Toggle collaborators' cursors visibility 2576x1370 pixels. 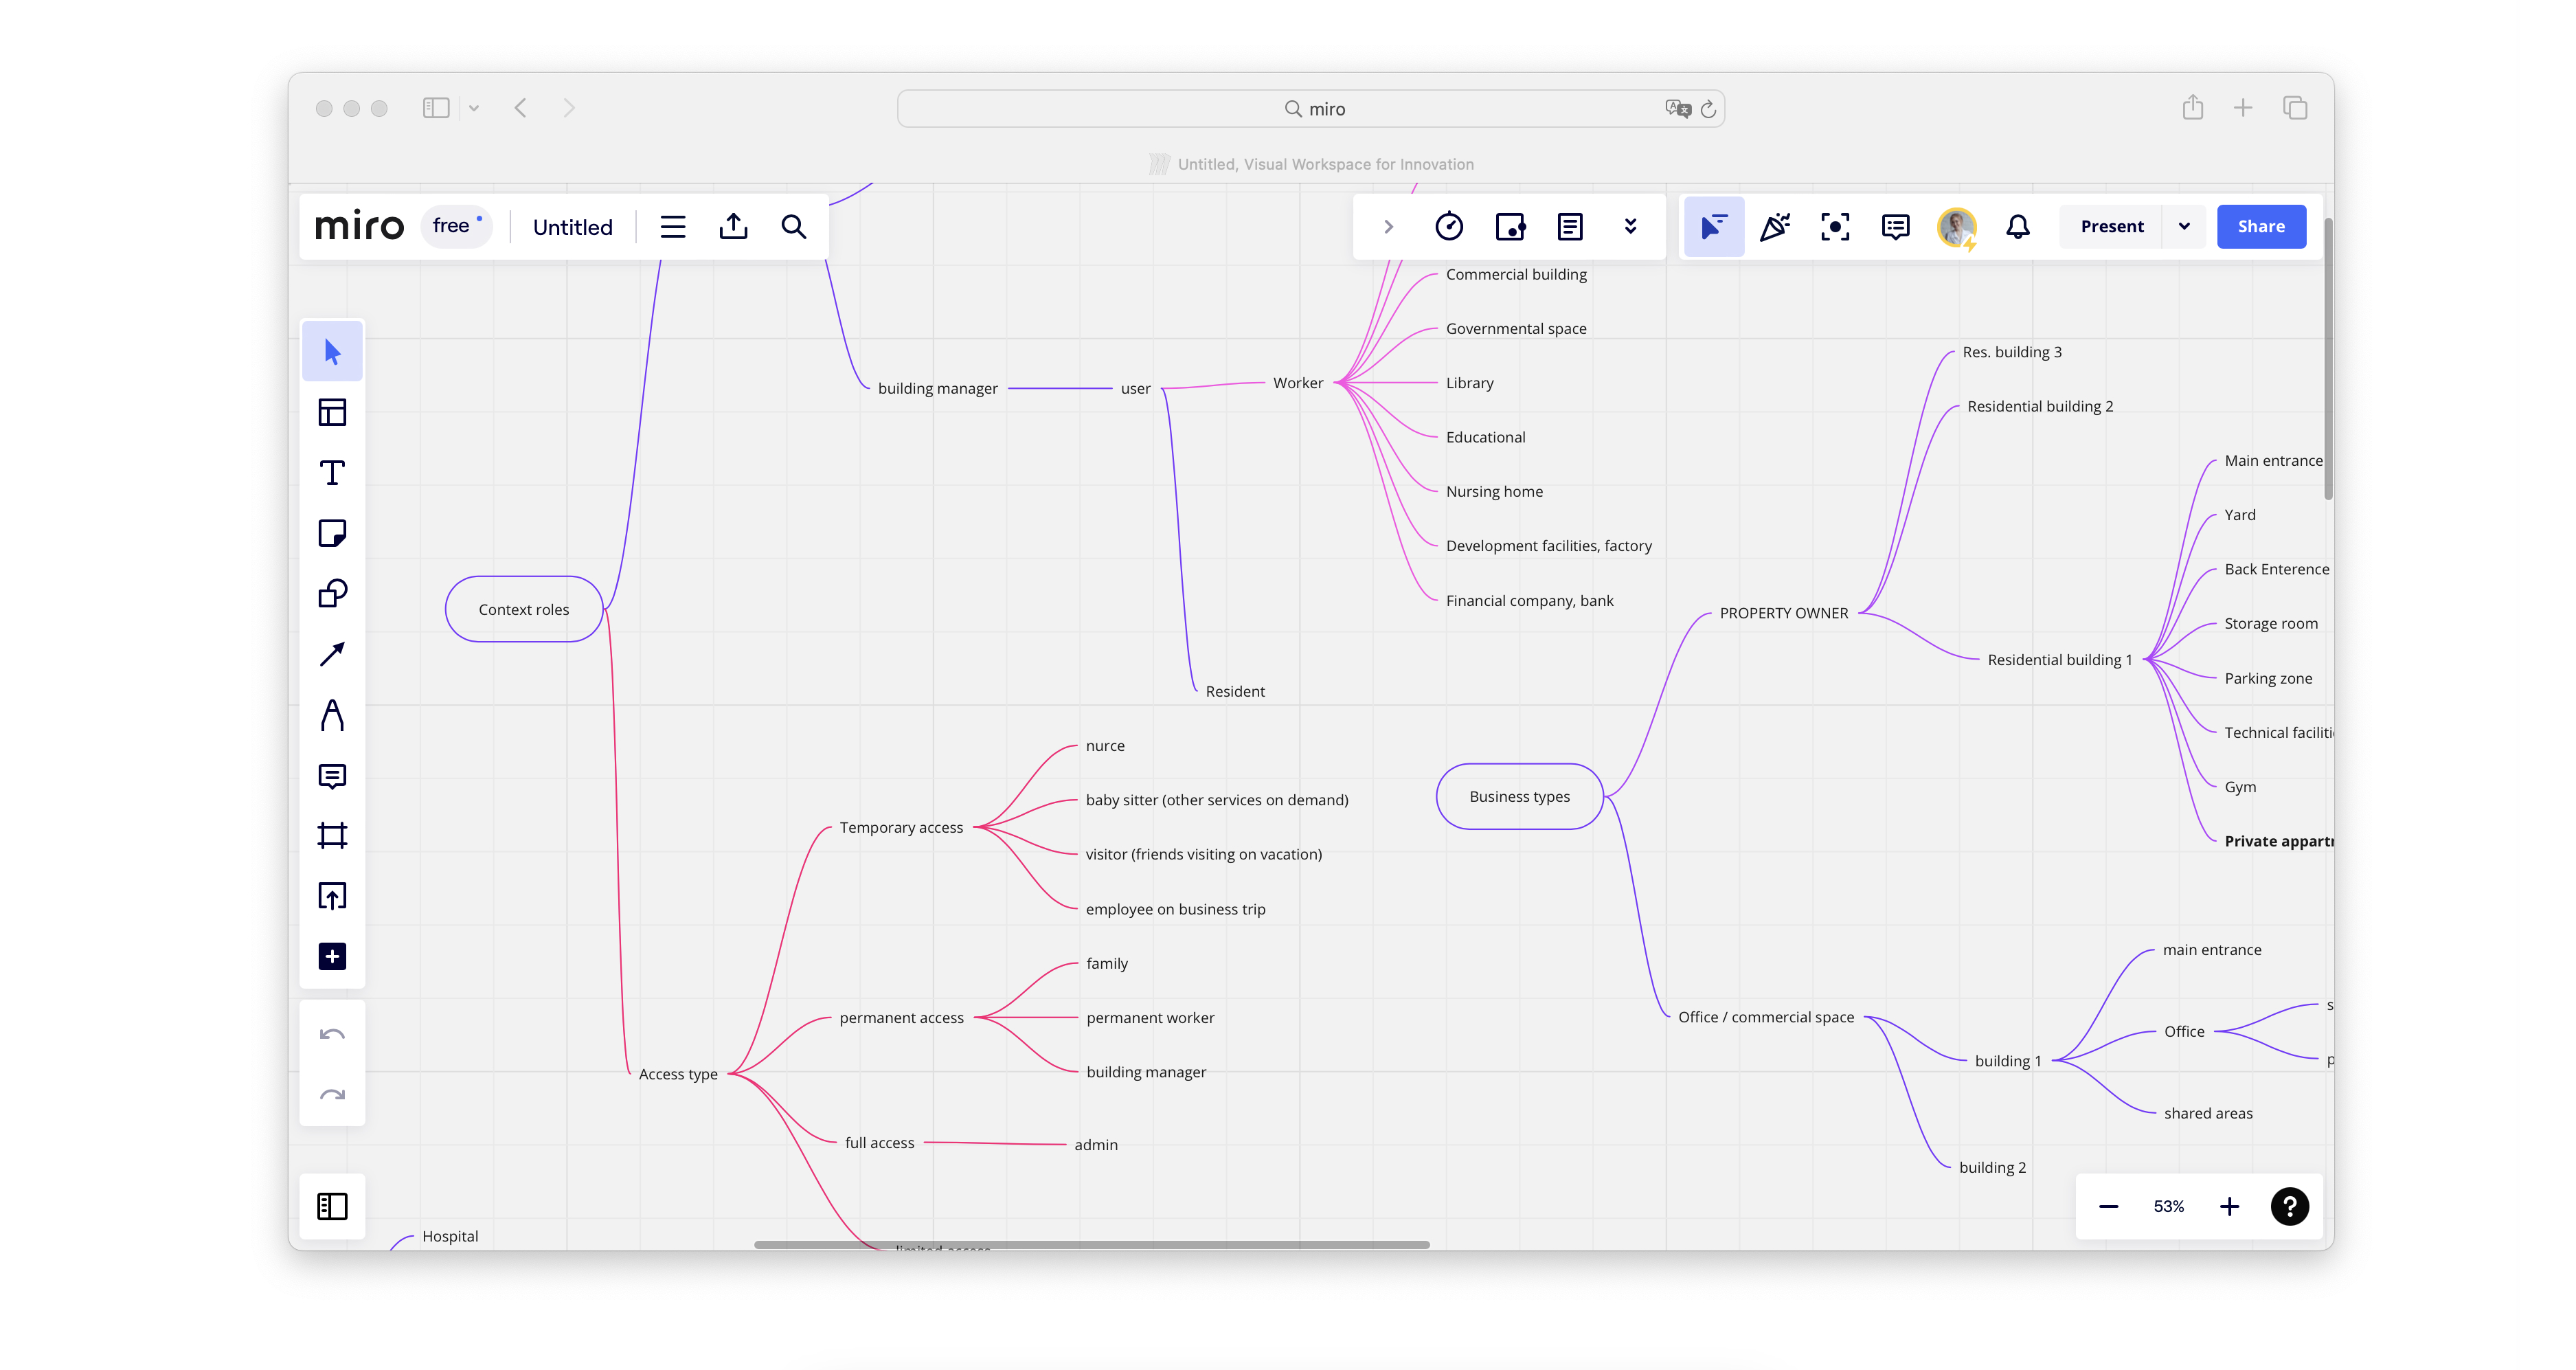(1714, 227)
